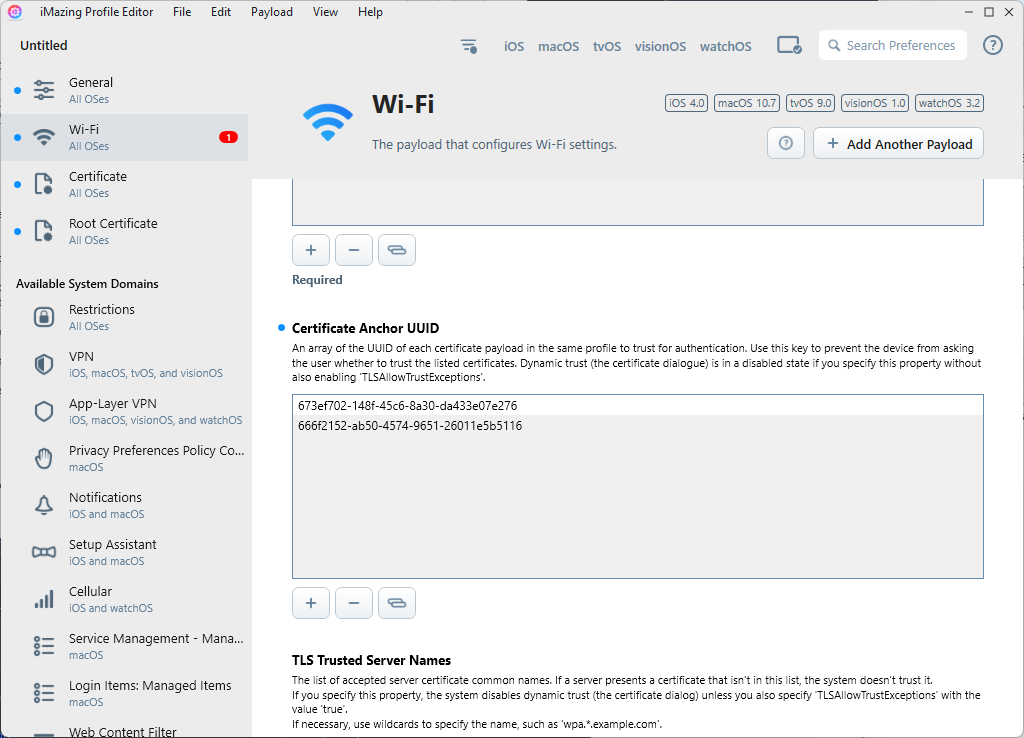Link a certificate payload to Anchor UUID list

point(397,603)
